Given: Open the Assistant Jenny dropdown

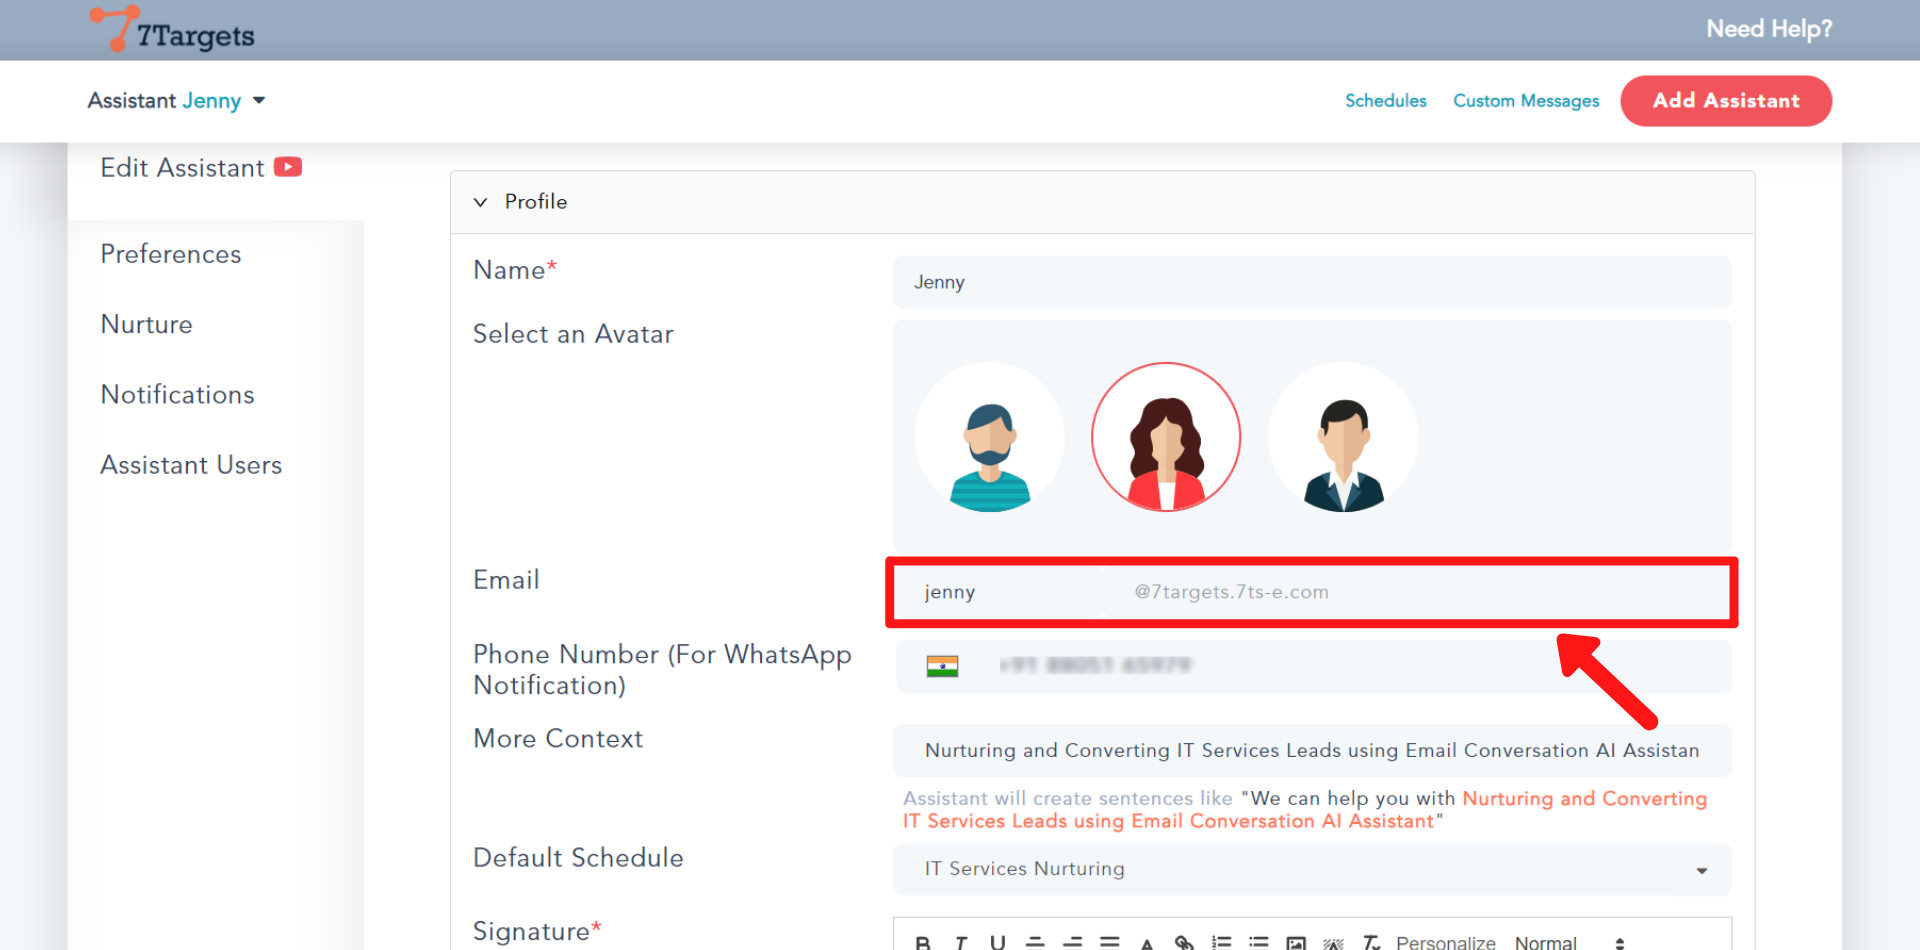Looking at the screenshot, I should coord(259,100).
